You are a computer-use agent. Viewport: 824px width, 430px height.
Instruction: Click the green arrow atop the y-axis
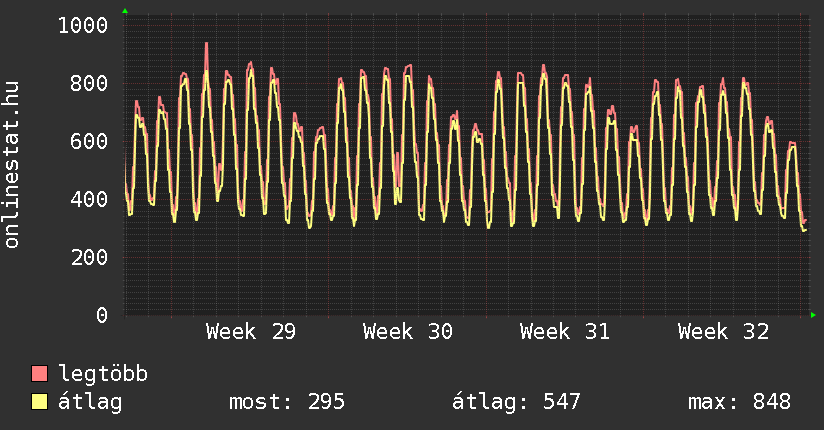(125, 11)
